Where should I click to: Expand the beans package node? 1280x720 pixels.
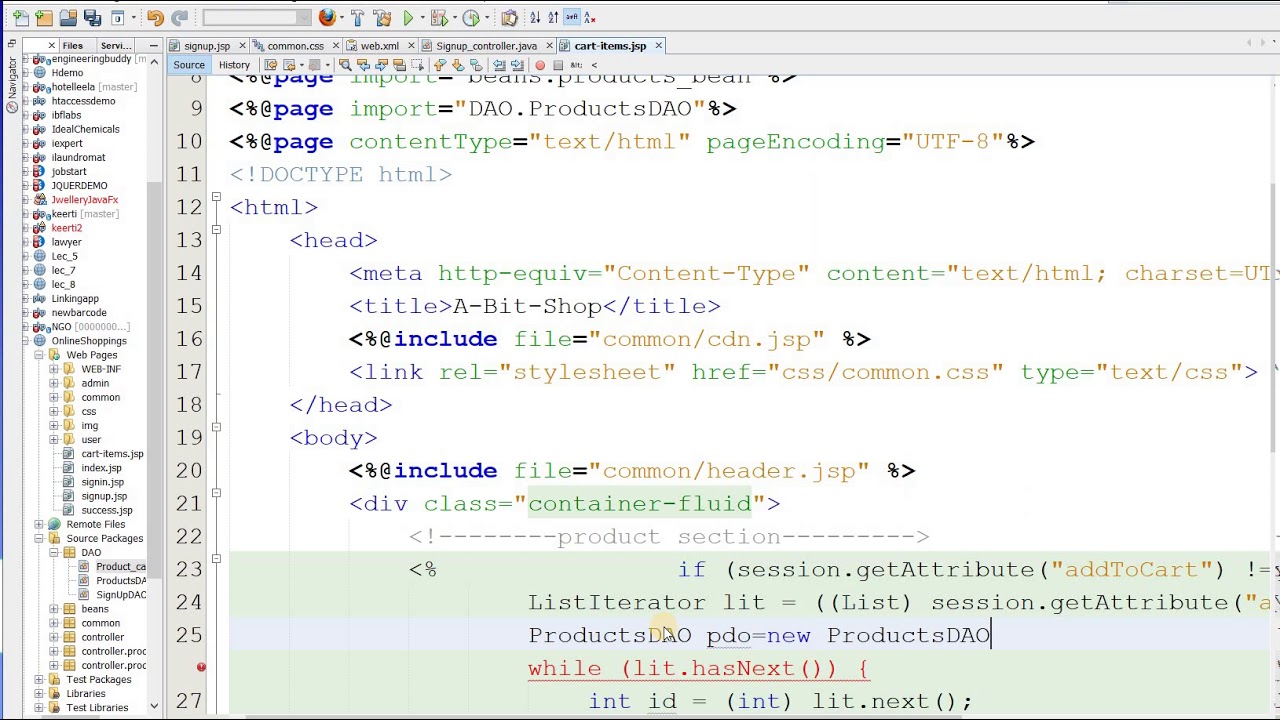click(53, 609)
